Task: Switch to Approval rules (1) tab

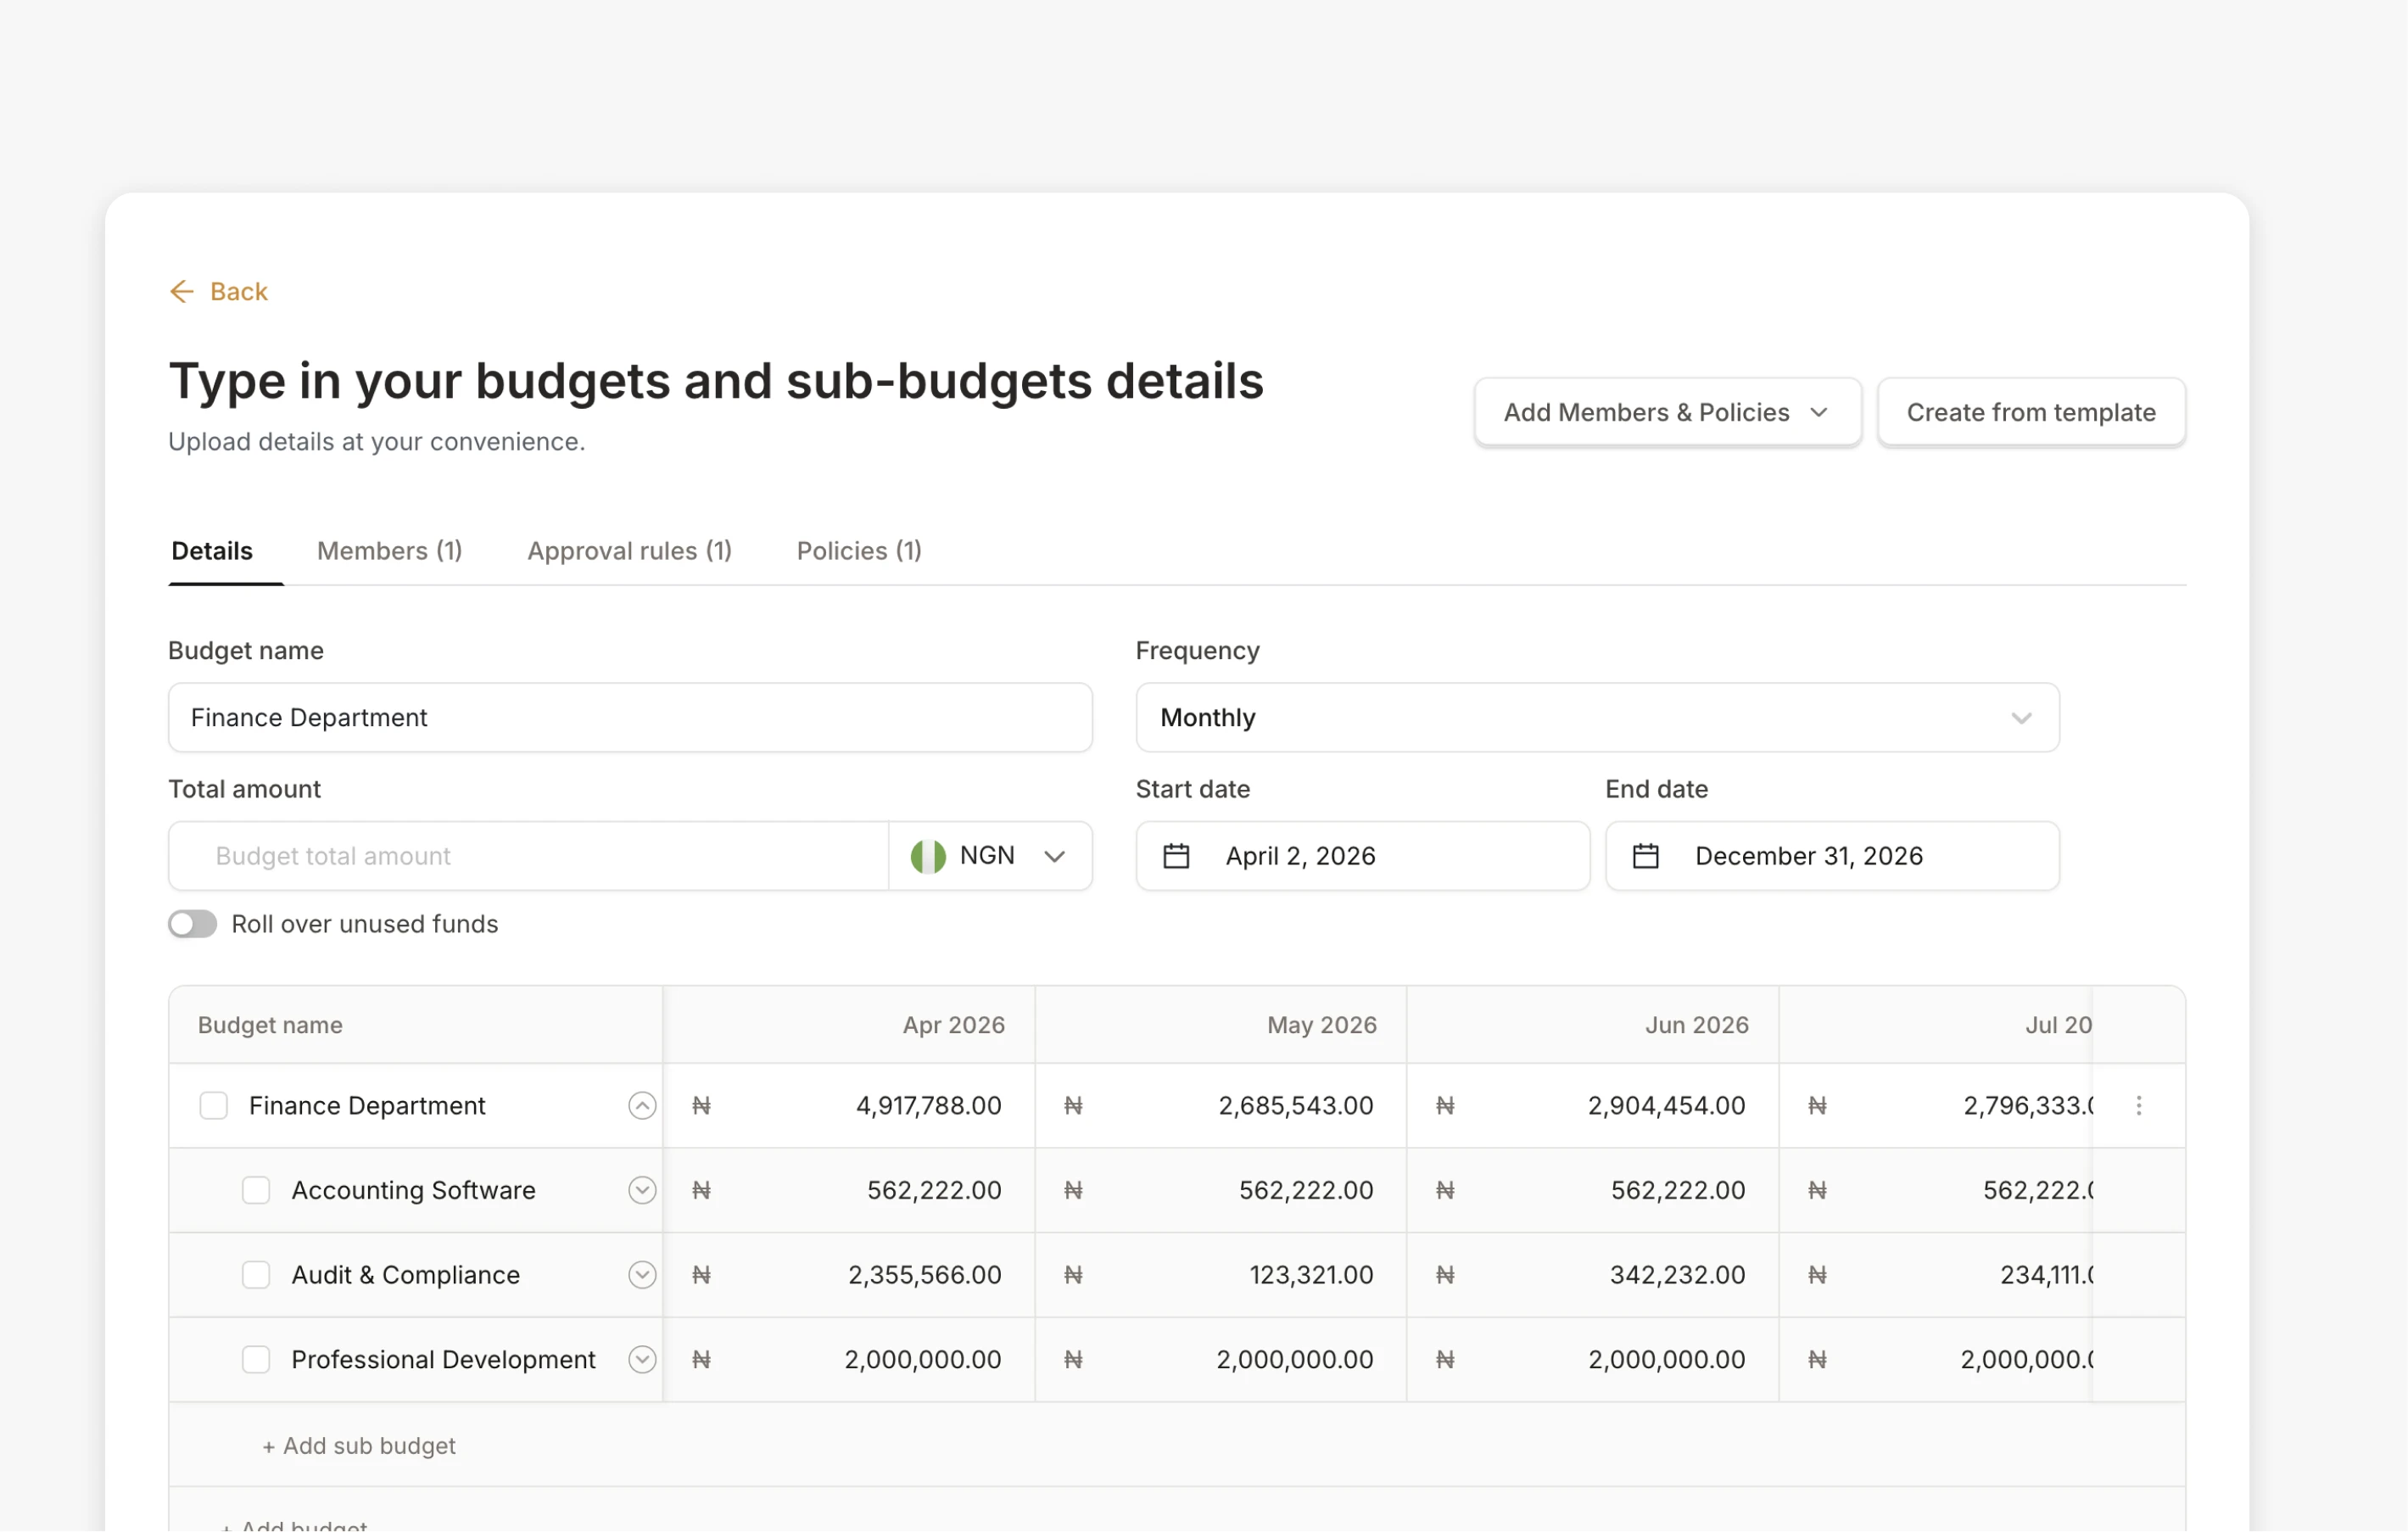Action: [629, 551]
